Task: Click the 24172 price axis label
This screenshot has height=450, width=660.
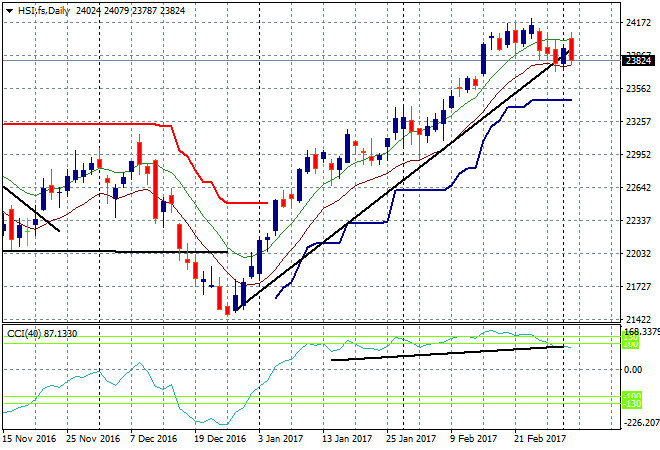Action: (x=638, y=23)
